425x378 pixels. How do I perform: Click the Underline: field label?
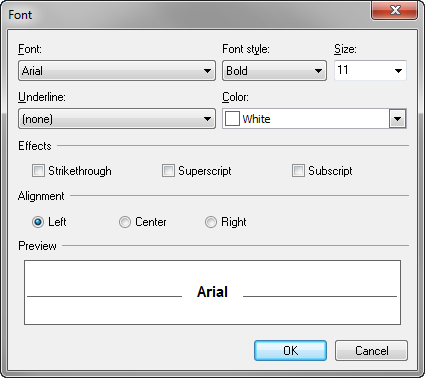[42, 97]
